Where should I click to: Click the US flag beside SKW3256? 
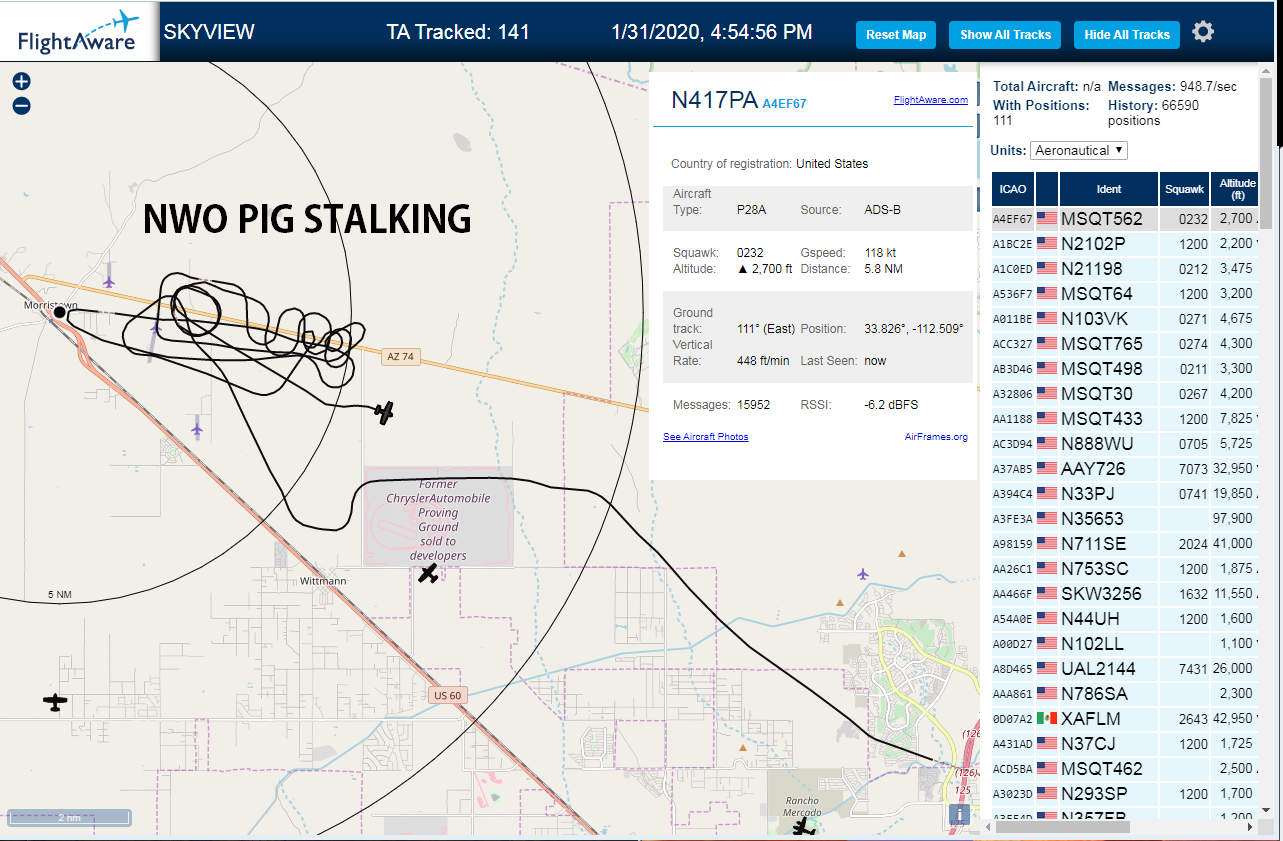1047,593
